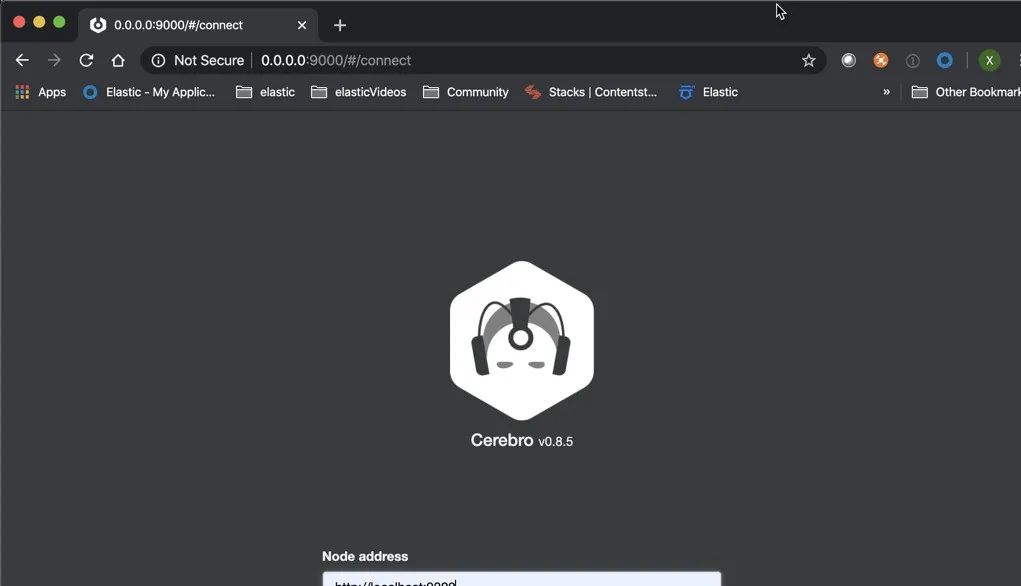This screenshot has width=1021, height=586.
Task: Open the Community bookmark folder
Action: (466, 92)
